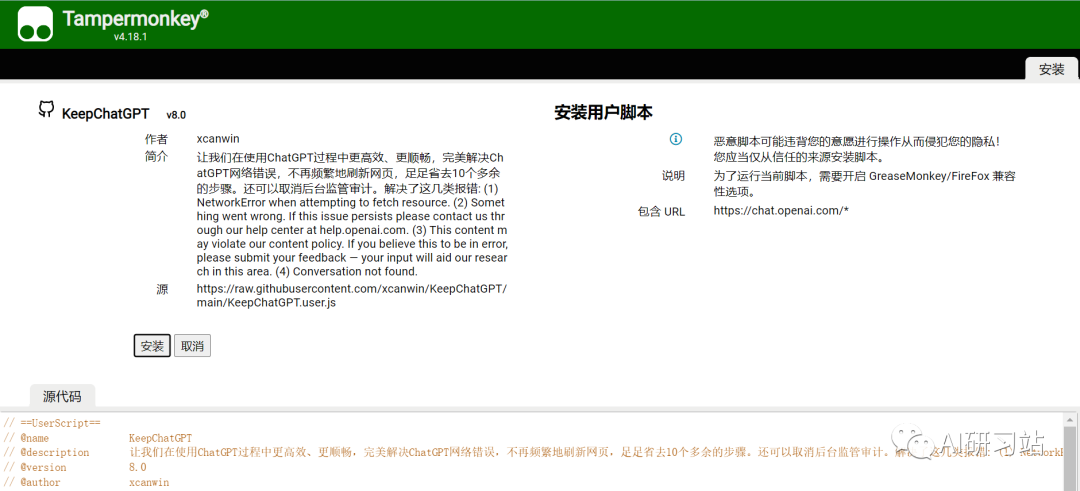
Task: Click the v8.0 version label
Action: click(x=176, y=115)
